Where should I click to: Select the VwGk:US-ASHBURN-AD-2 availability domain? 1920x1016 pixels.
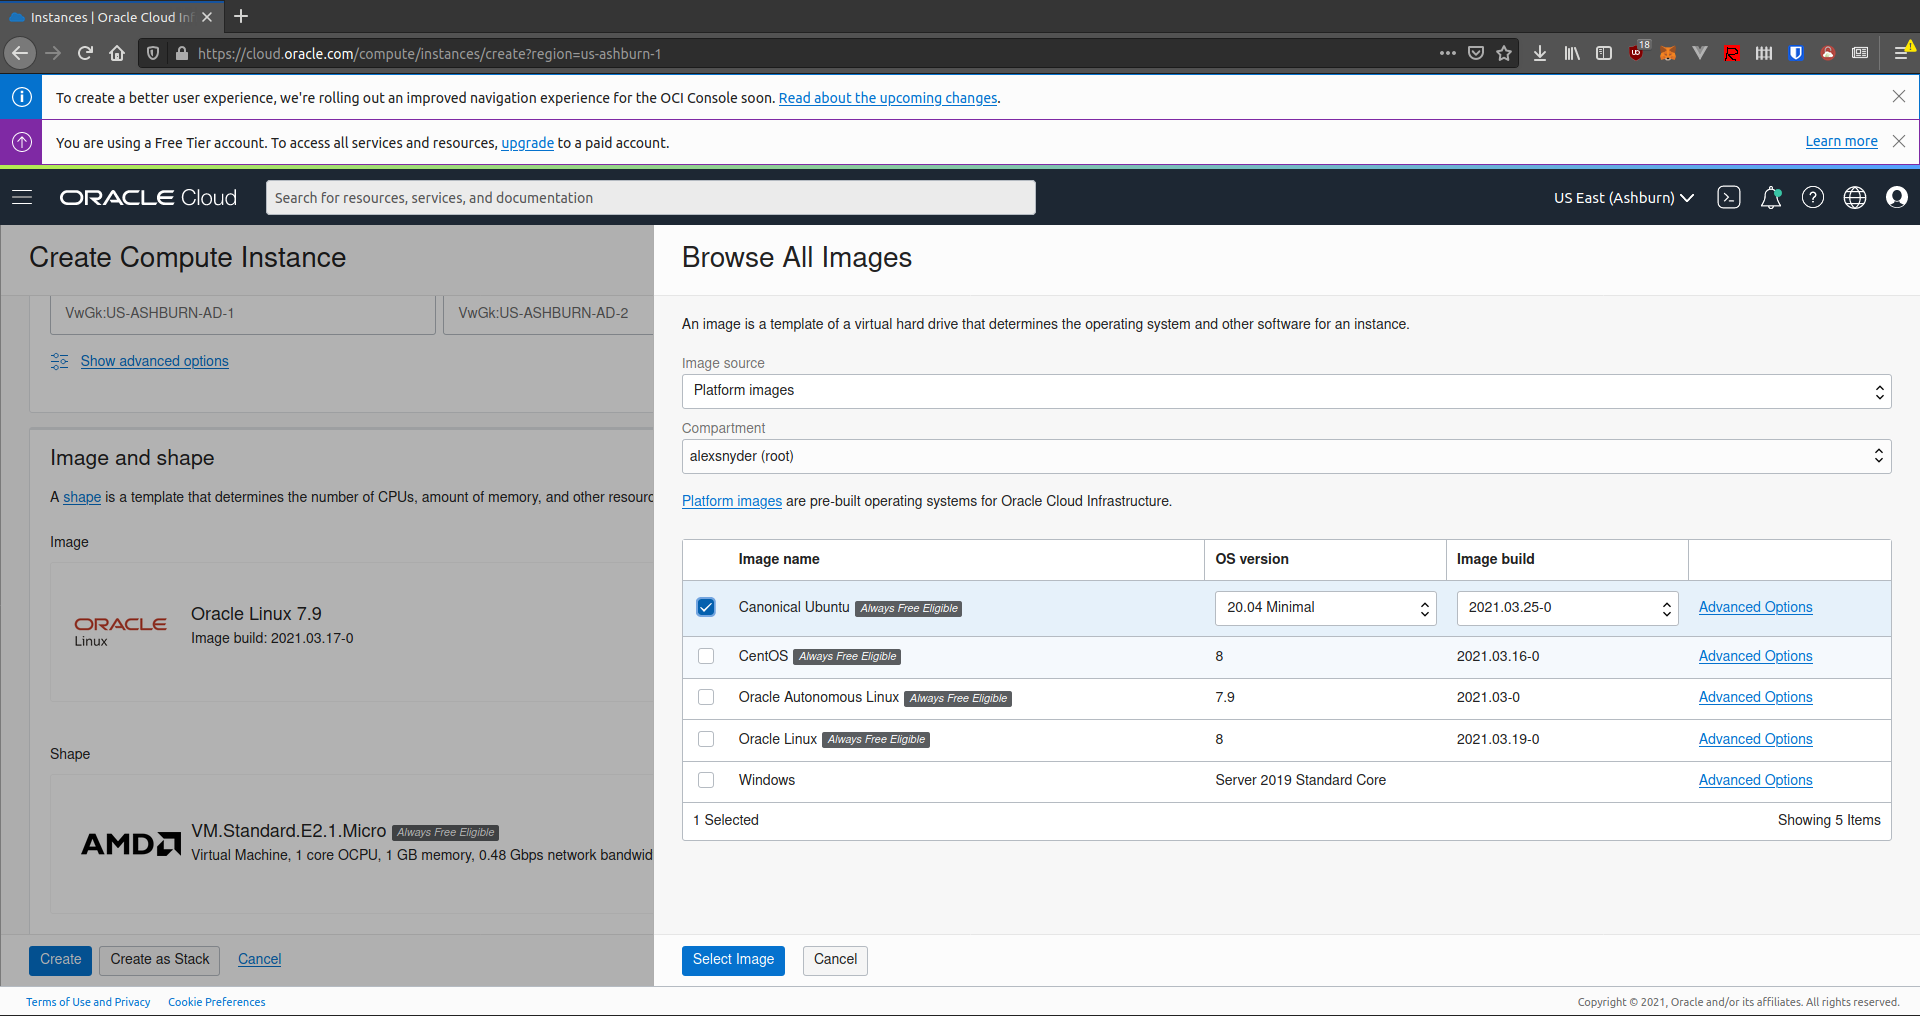click(x=548, y=314)
